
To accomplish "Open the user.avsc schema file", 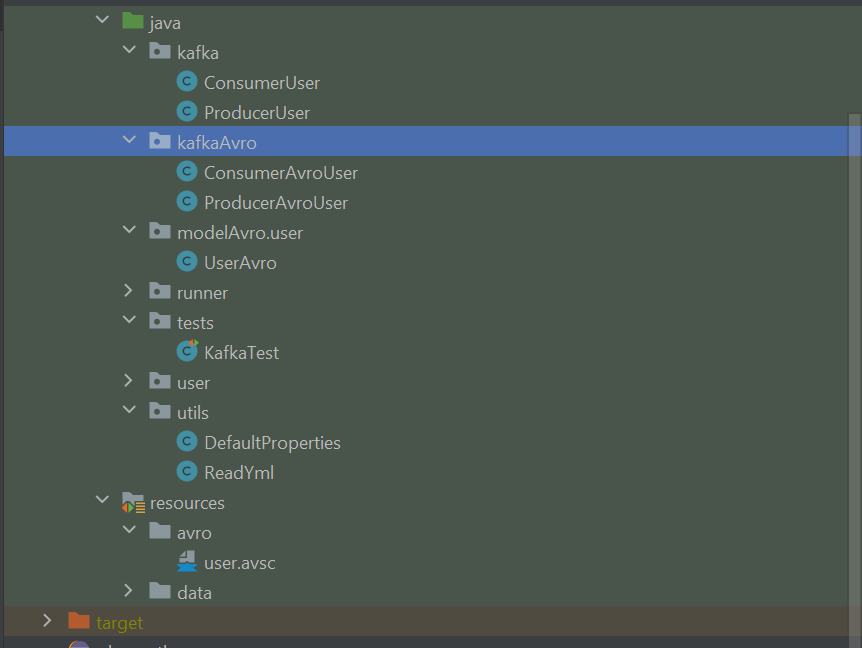I will pos(239,563).
